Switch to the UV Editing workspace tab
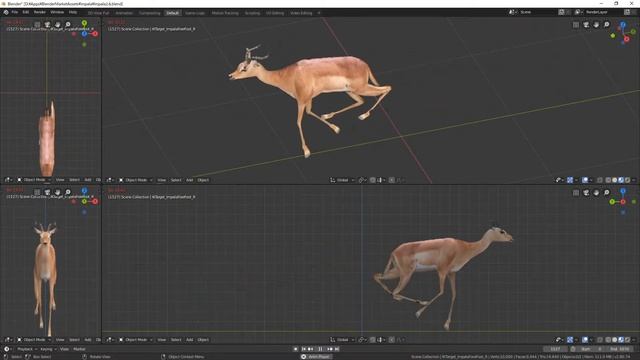 click(x=275, y=13)
